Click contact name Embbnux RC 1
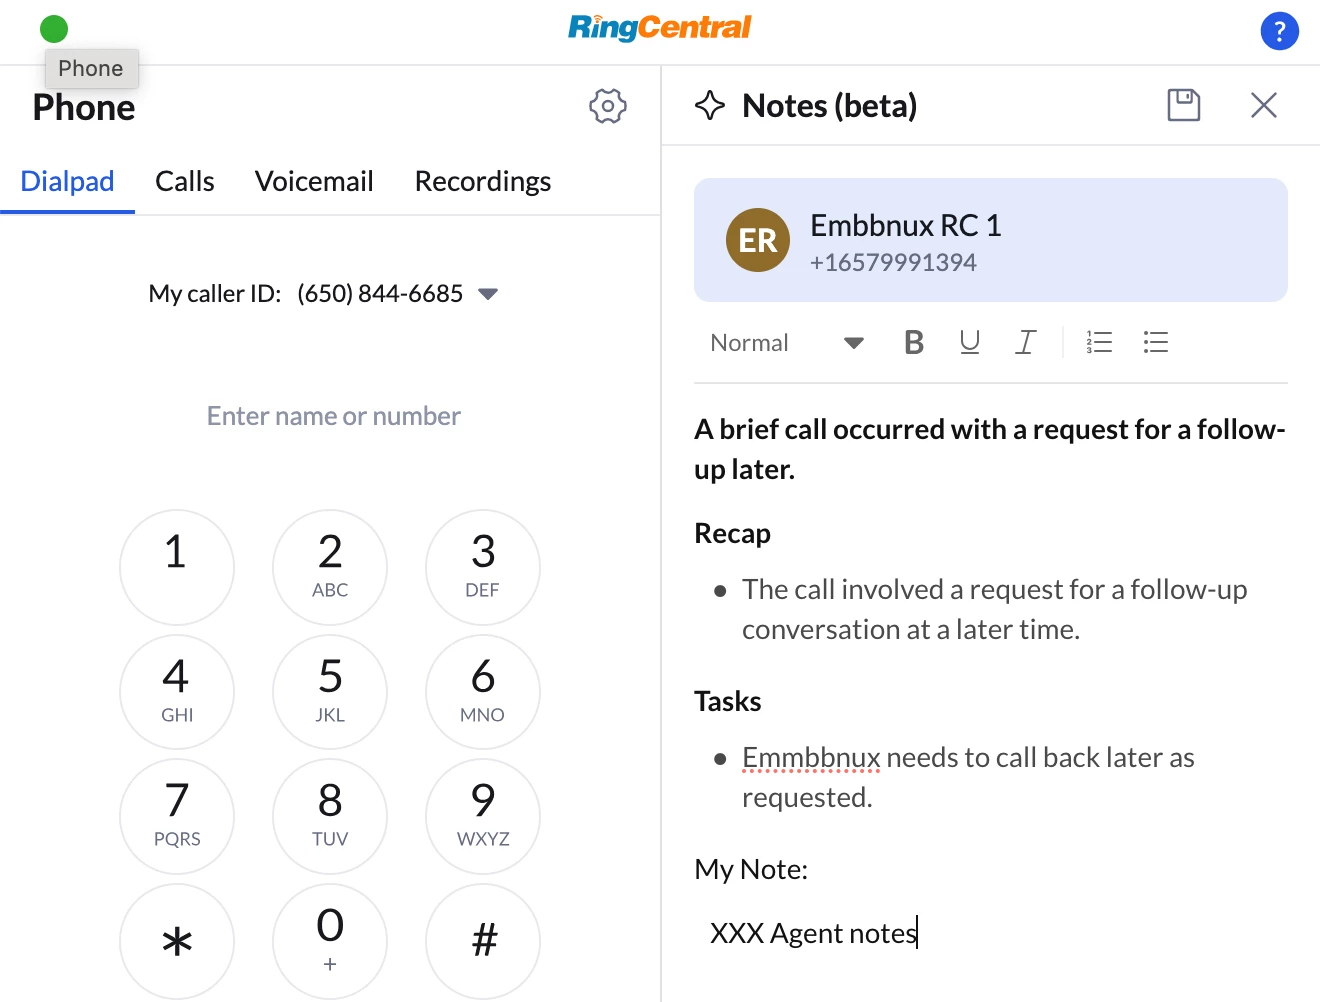Viewport: 1320px width, 1002px height. (x=905, y=225)
